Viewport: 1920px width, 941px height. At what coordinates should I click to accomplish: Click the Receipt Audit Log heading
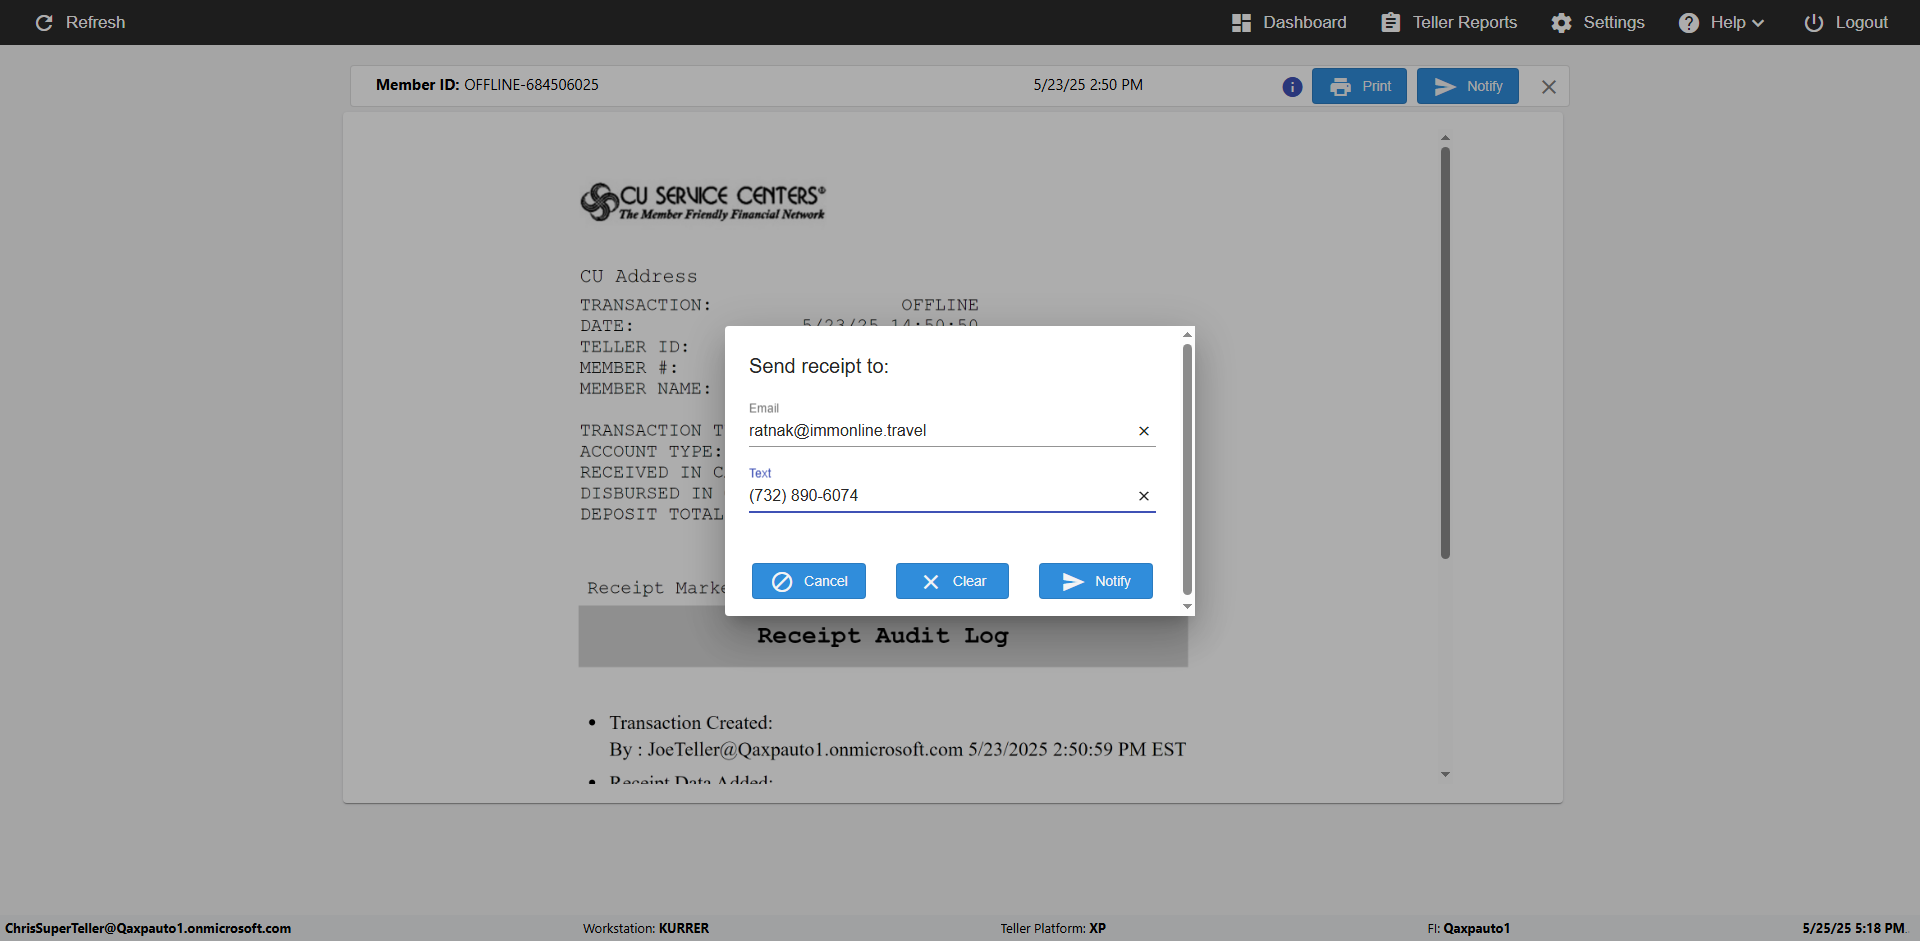coord(883,636)
